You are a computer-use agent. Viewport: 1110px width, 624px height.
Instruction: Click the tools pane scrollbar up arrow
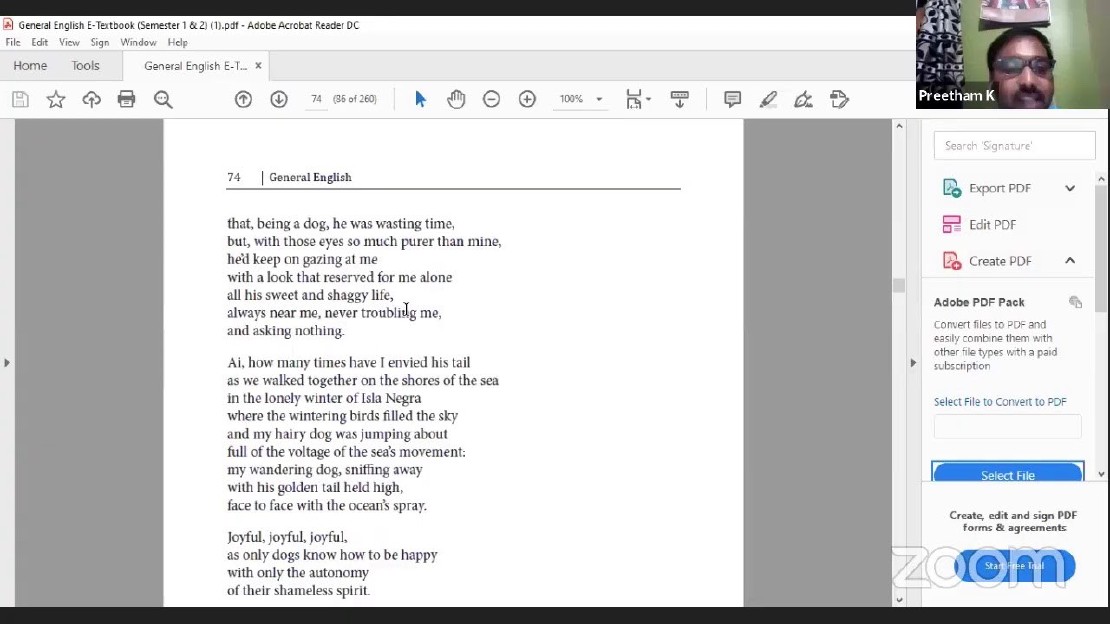point(1101,178)
